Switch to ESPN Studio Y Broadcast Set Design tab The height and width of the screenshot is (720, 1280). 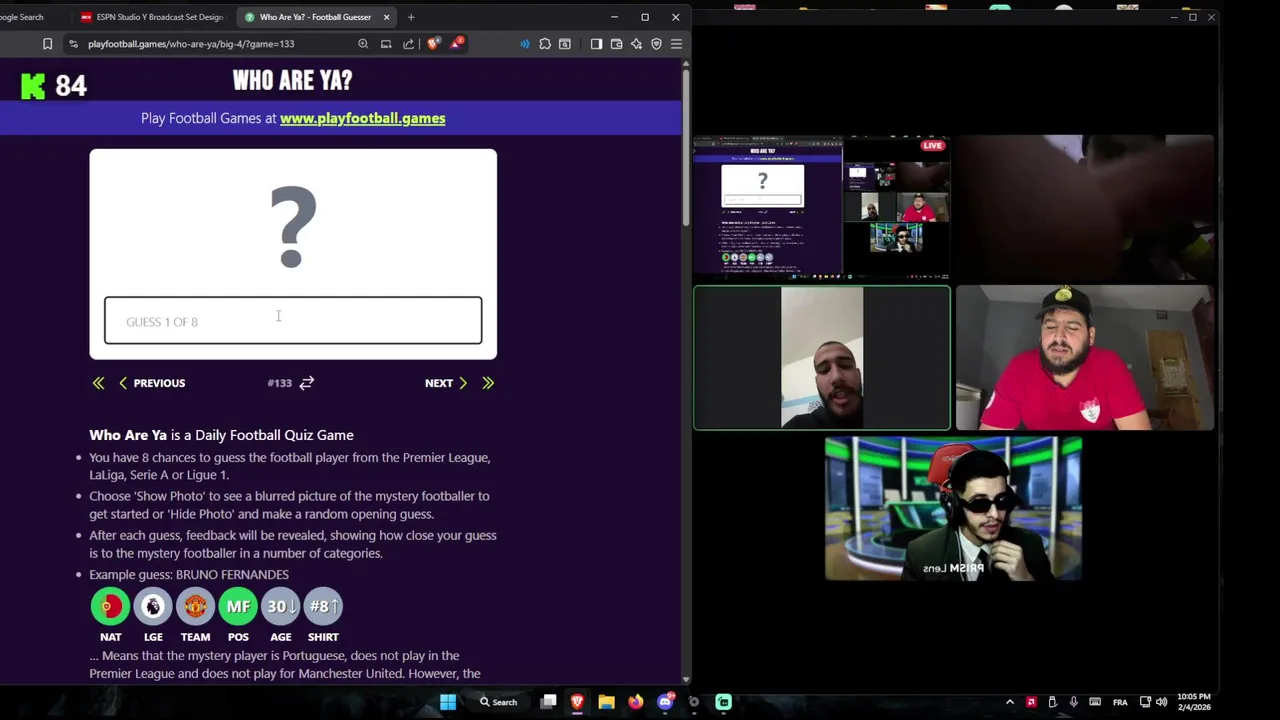click(x=152, y=17)
